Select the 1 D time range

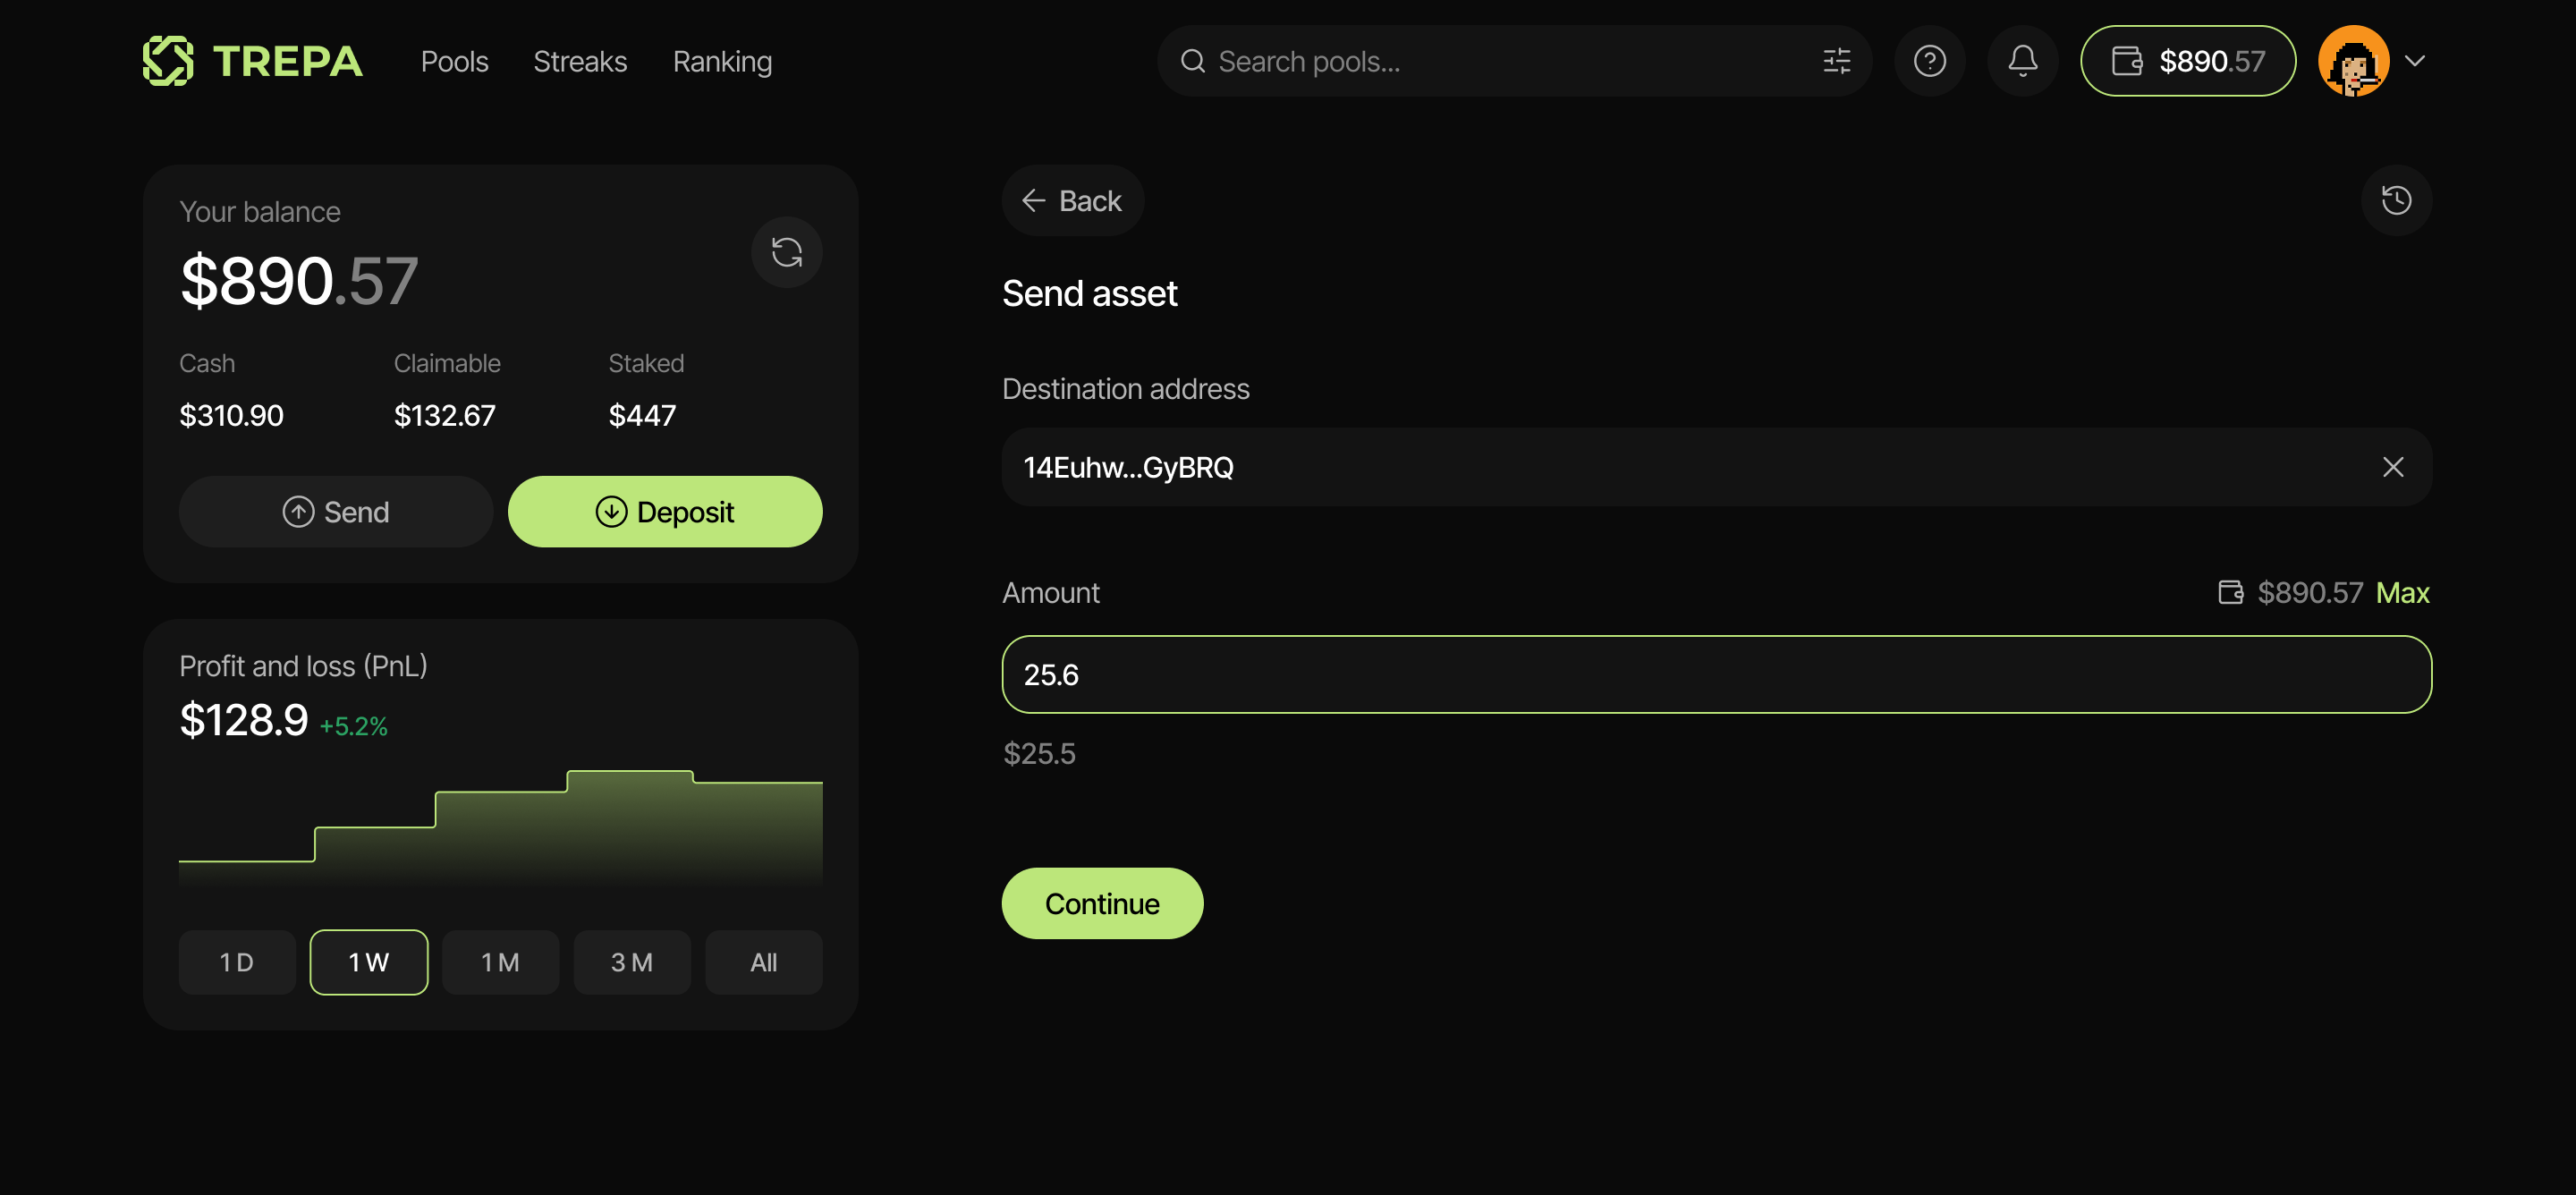click(x=237, y=962)
